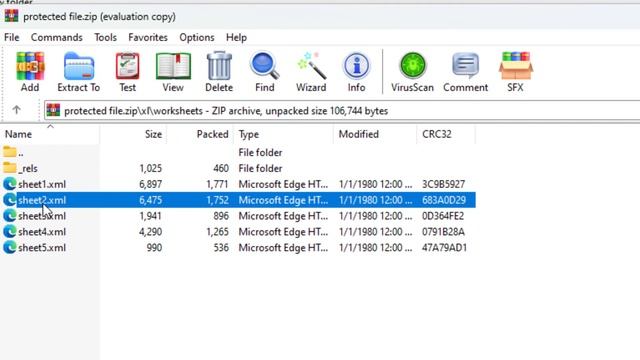Image resolution: width=640 pixels, height=360 pixels.
Task: Open the Commands menu
Action: coord(57,38)
